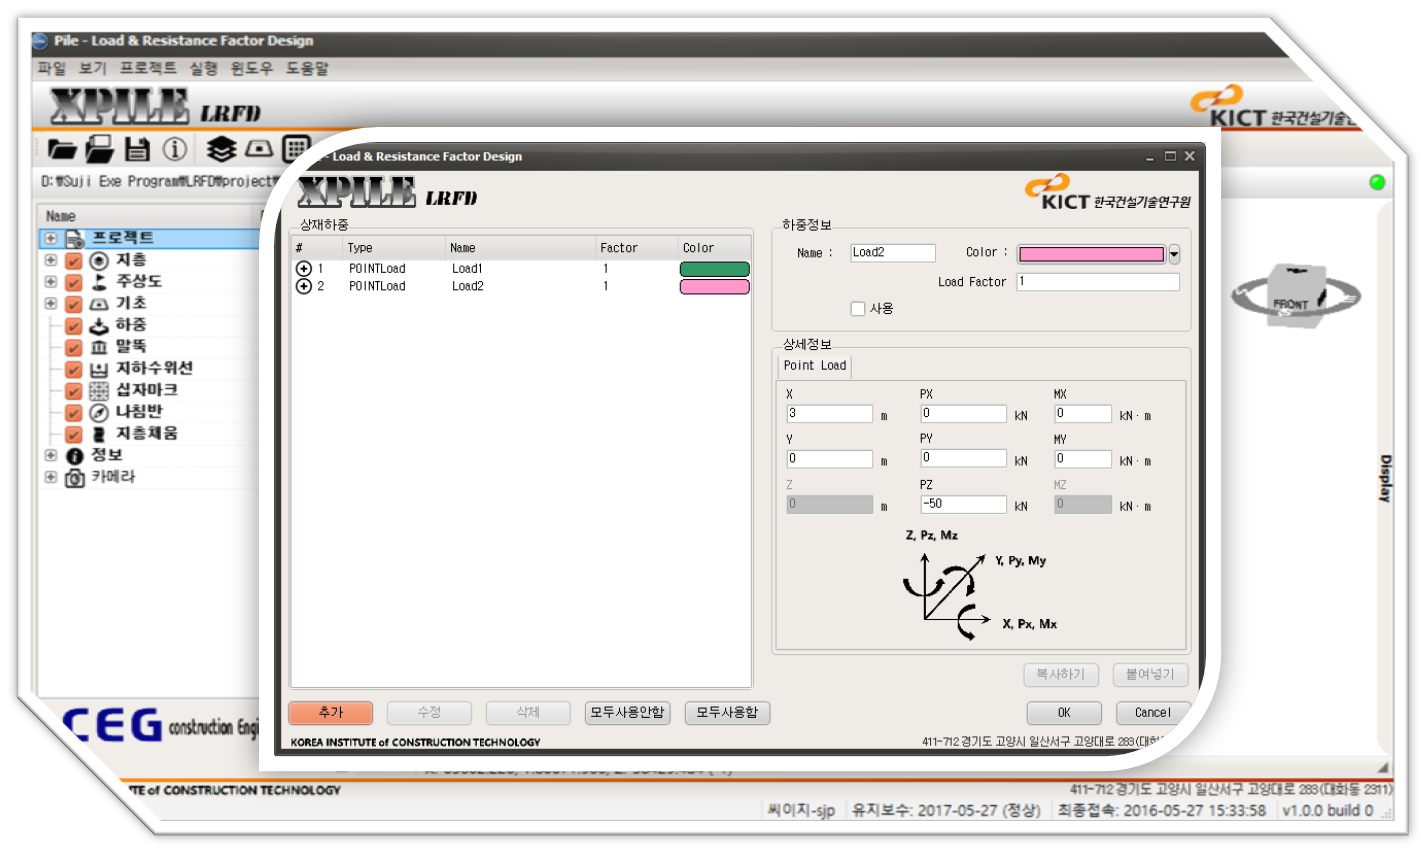Open the grid table toolbar icon

coord(296,149)
